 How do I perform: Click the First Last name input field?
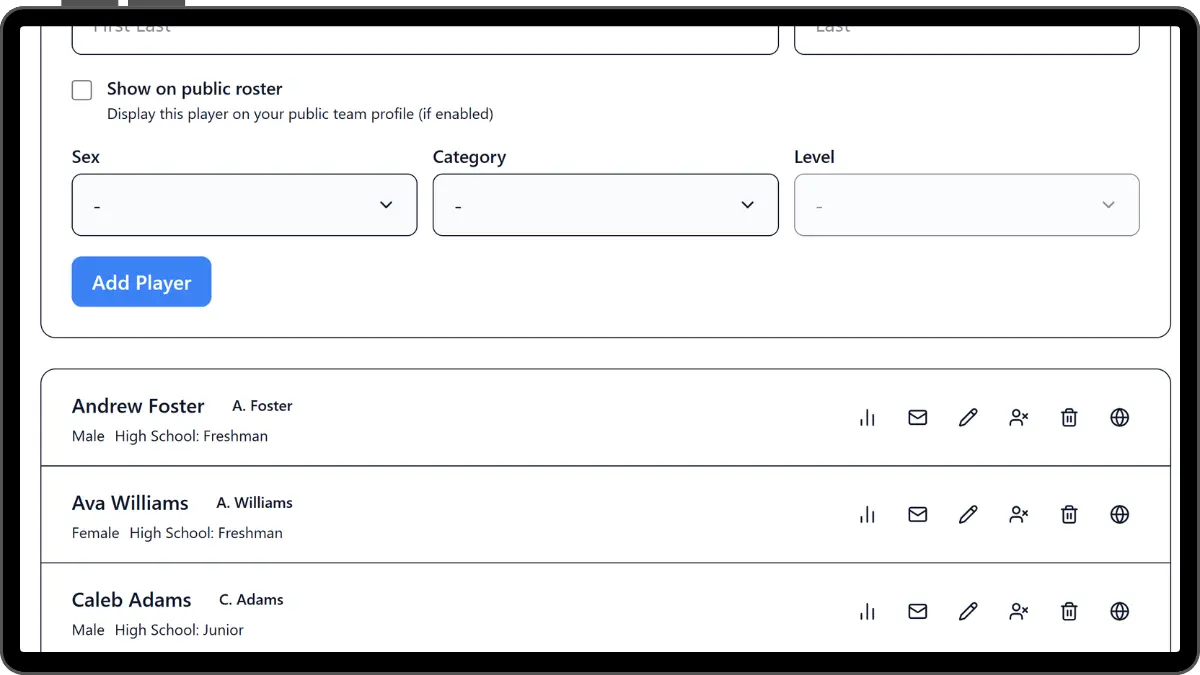click(x=424, y=31)
